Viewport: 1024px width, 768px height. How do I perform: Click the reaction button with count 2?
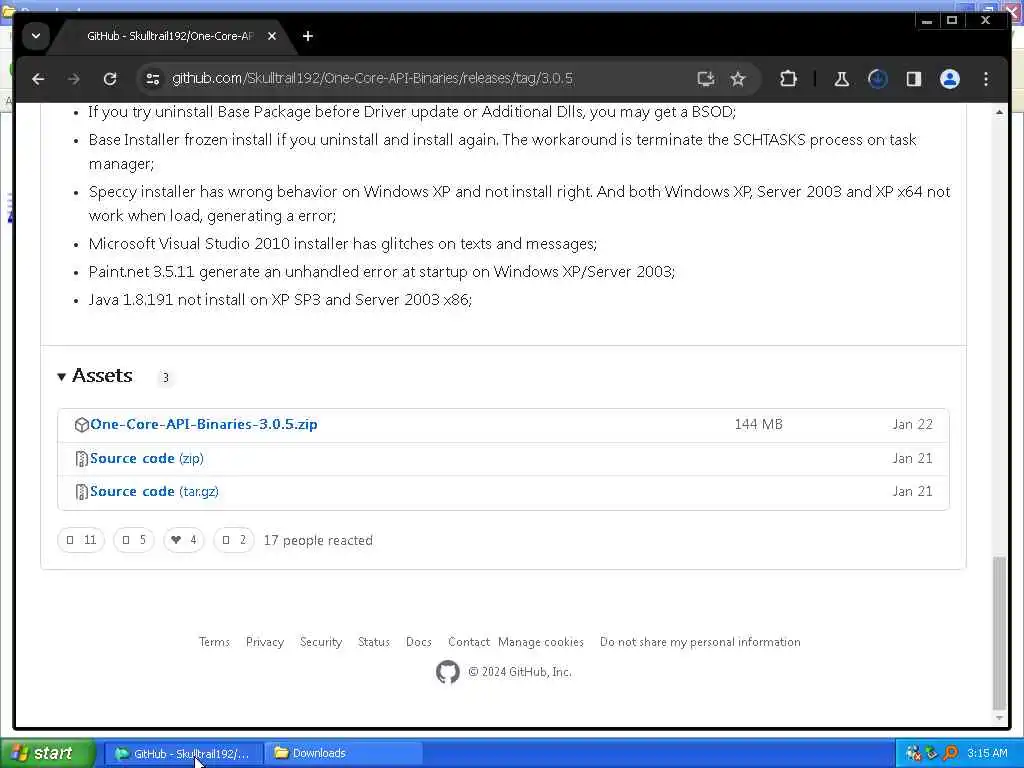(x=234, y=540)
